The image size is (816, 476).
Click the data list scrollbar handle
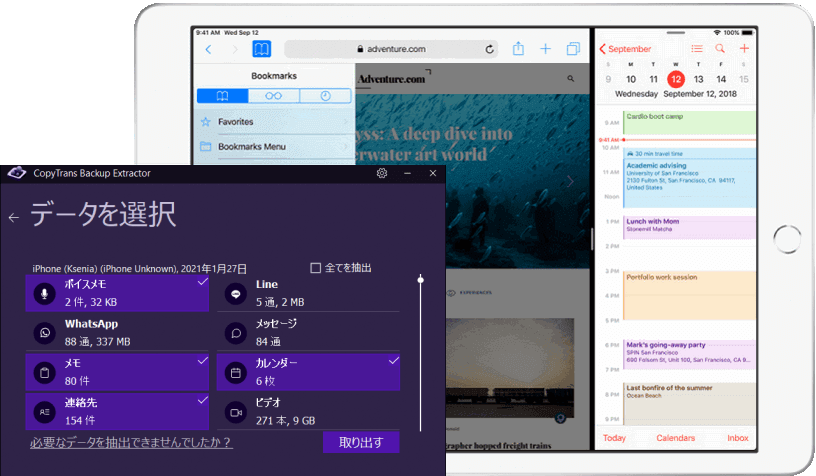[x=420, y=280]
